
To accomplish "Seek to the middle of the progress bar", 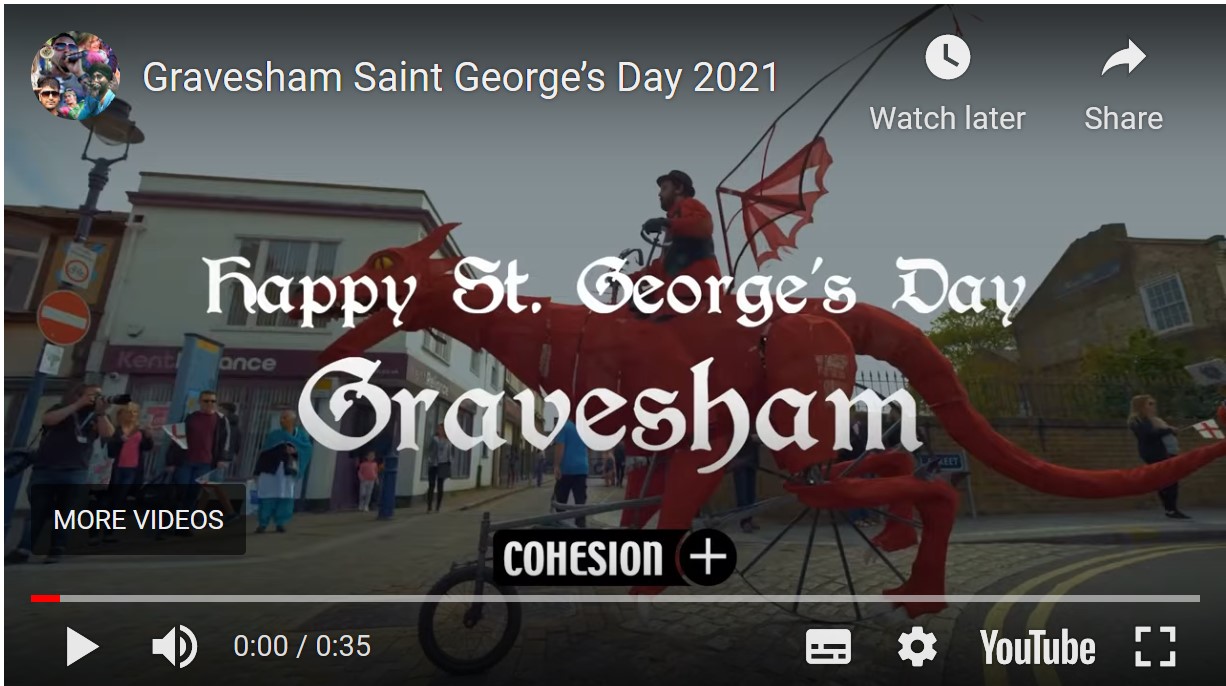I will 615,599.
